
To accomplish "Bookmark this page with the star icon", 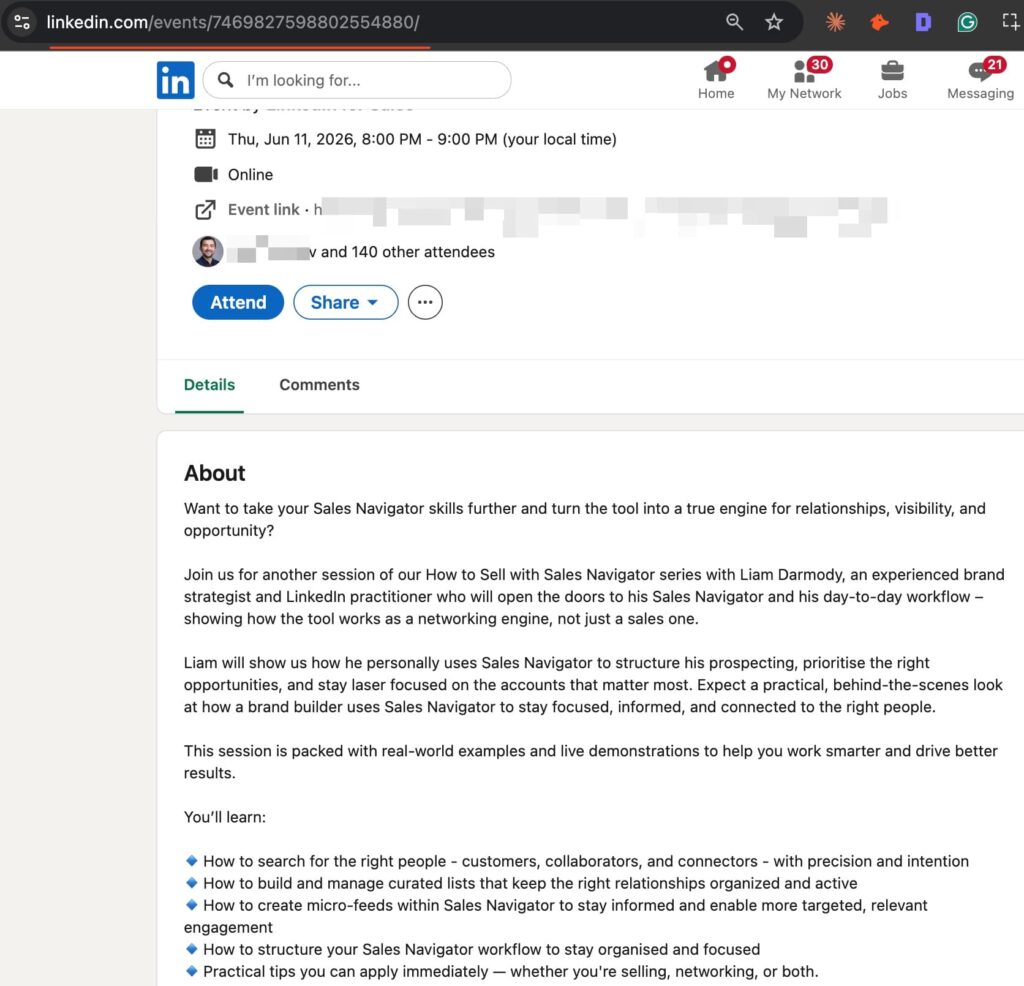I will pos(774,22).
